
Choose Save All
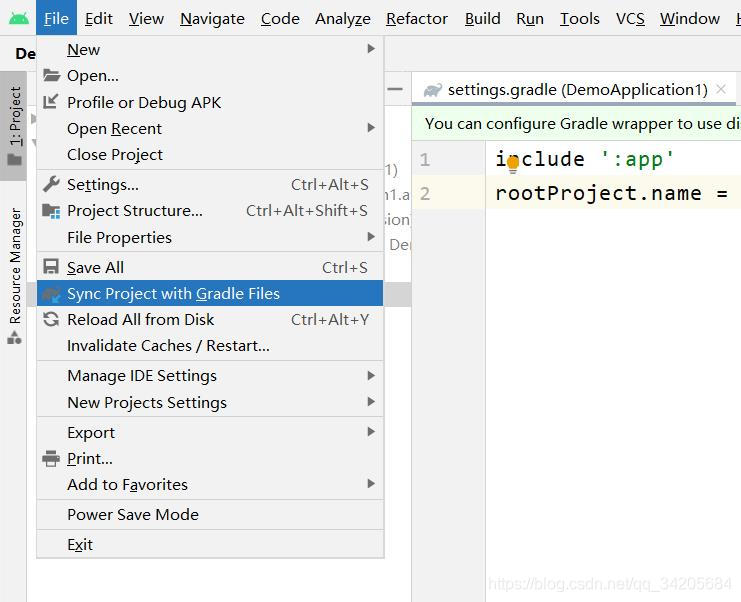pos(210,267)
